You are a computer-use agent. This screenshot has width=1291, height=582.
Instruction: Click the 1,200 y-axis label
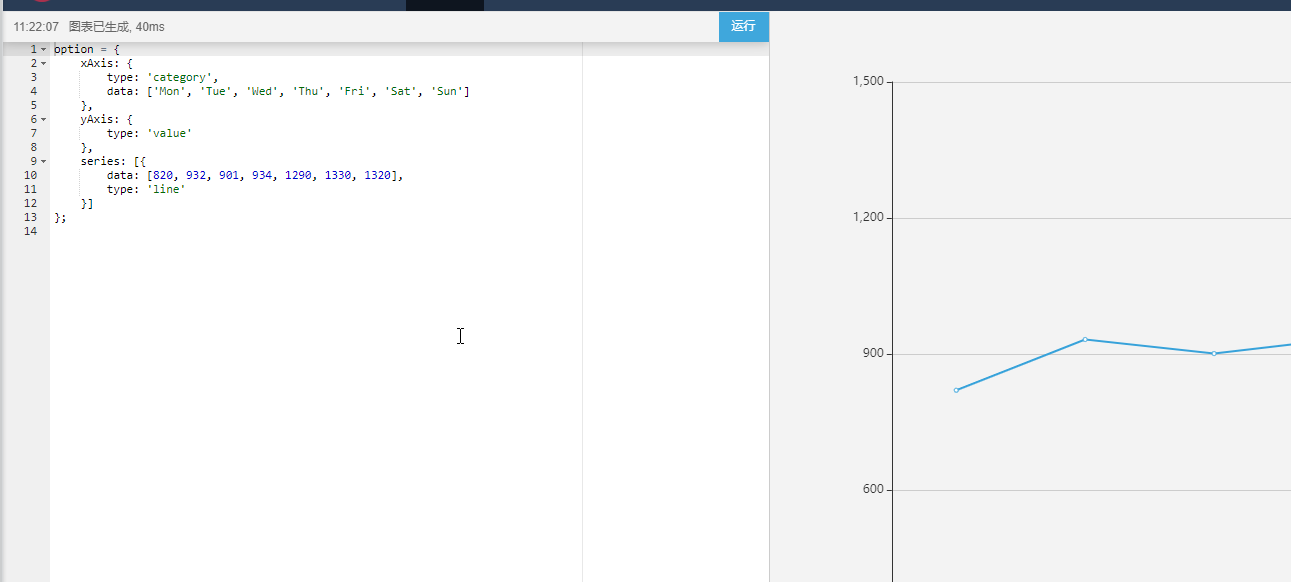click(x=867, y=218)
